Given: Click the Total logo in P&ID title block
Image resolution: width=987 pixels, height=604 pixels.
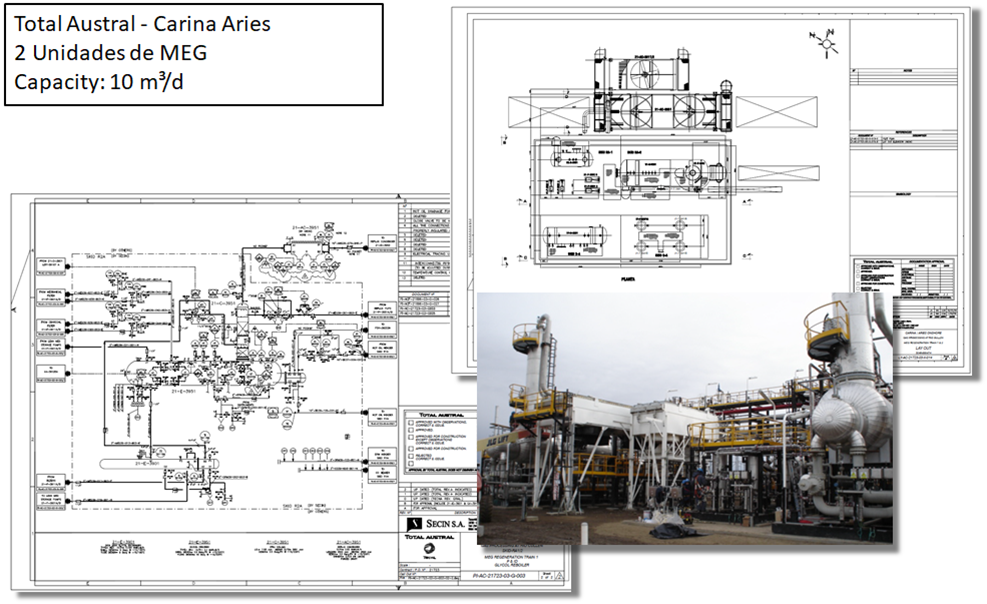Looking at the screenshot, I should pos(429,551).
